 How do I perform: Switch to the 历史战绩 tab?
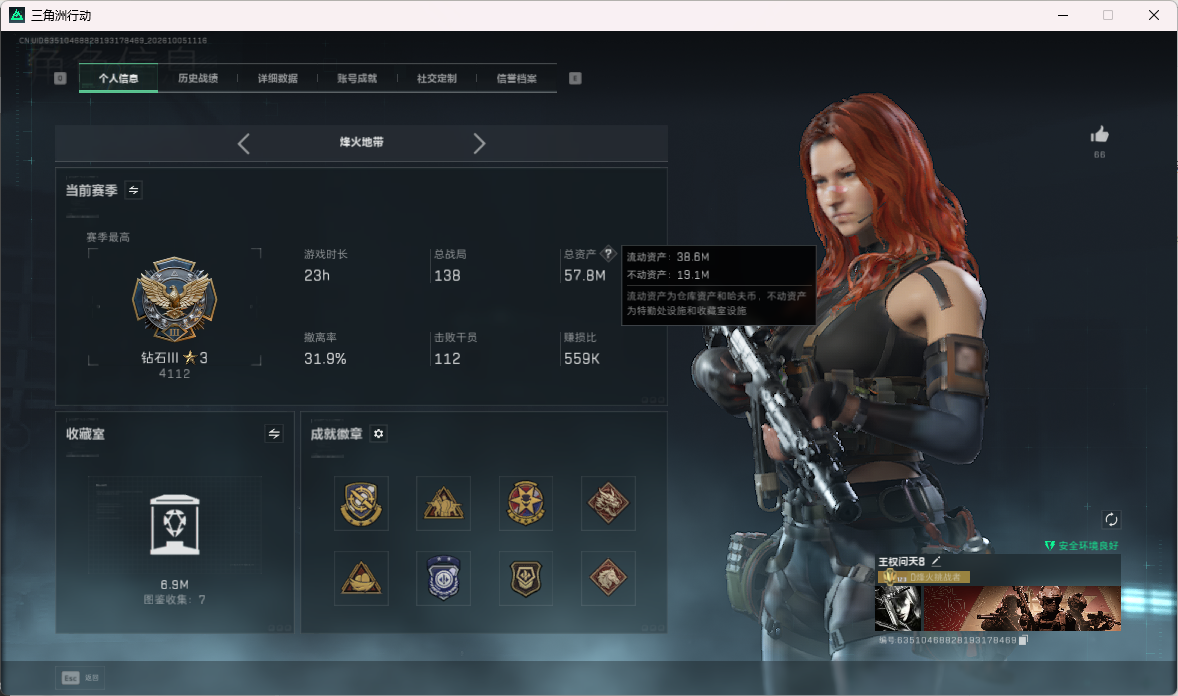coord(198,78)
